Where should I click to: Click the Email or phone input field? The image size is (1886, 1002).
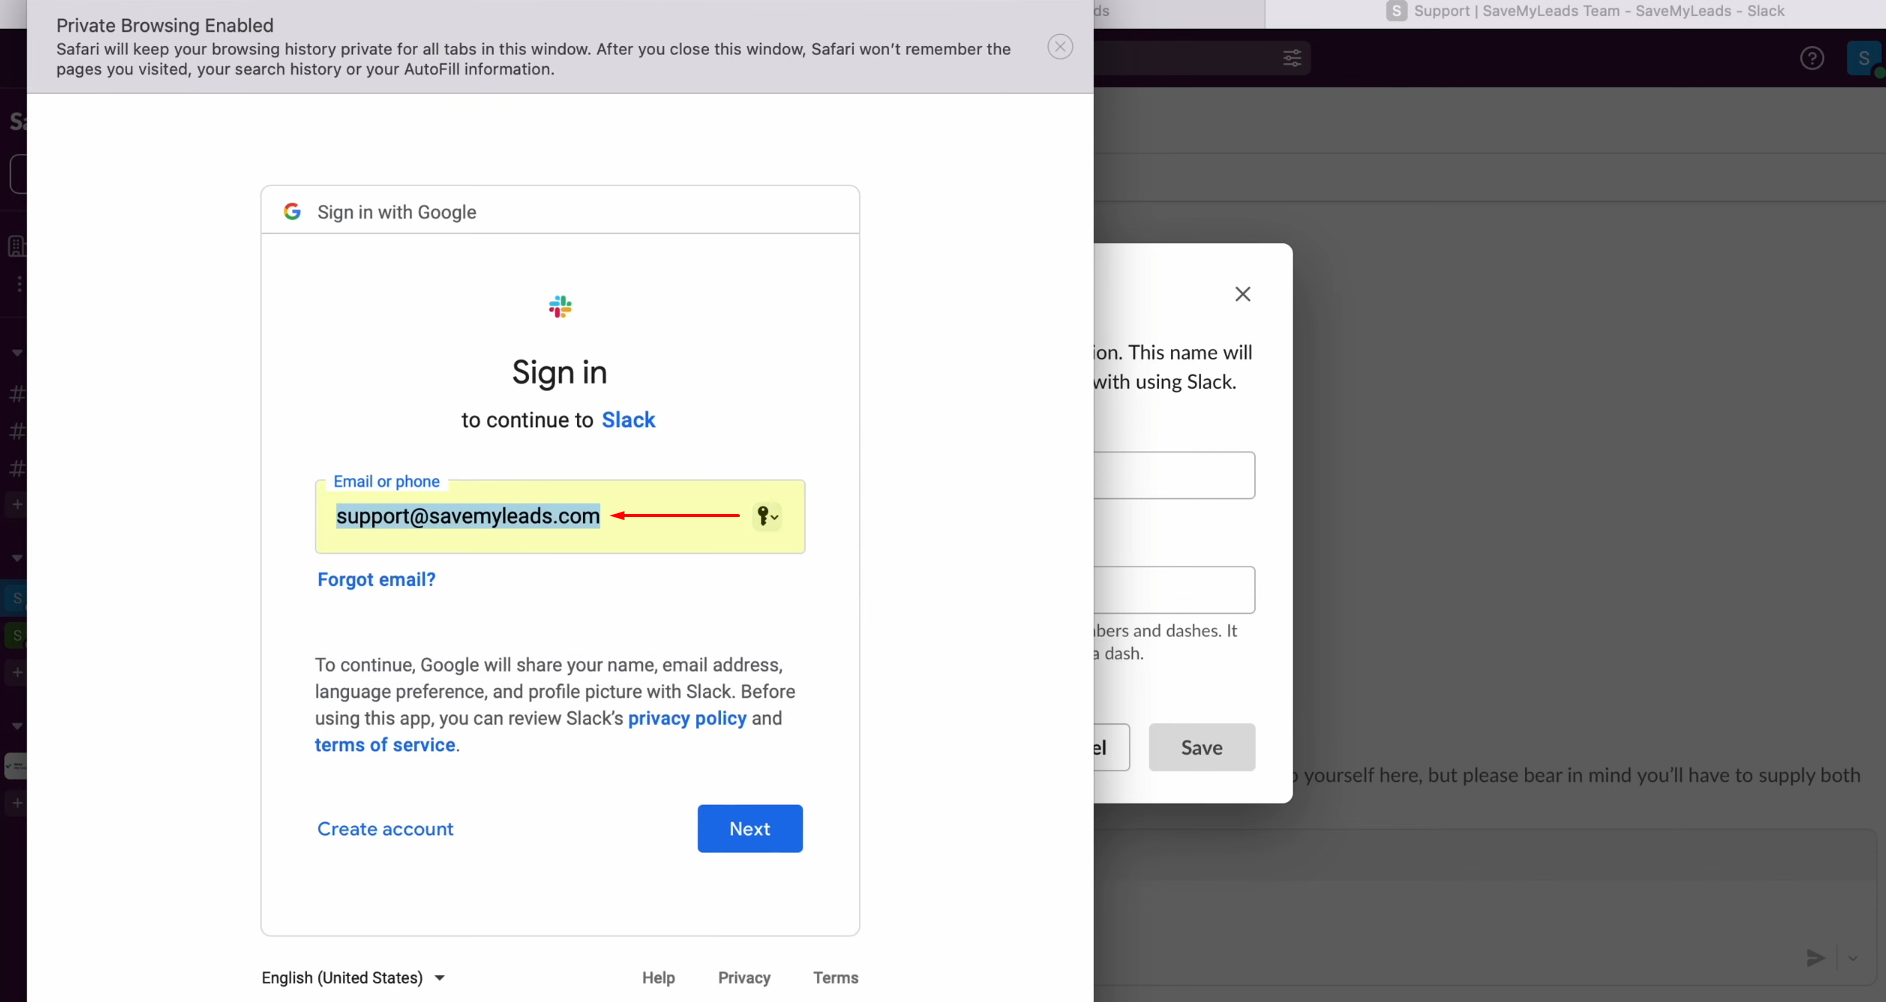560,516
